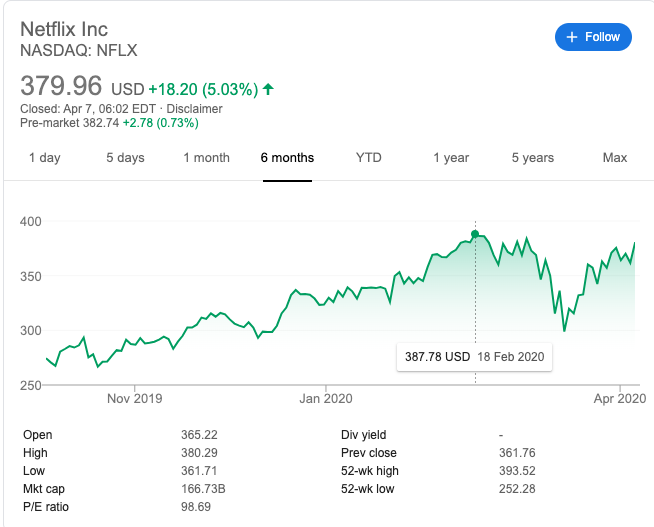
Task: Click the Follow button
Action: coord(593,37)
